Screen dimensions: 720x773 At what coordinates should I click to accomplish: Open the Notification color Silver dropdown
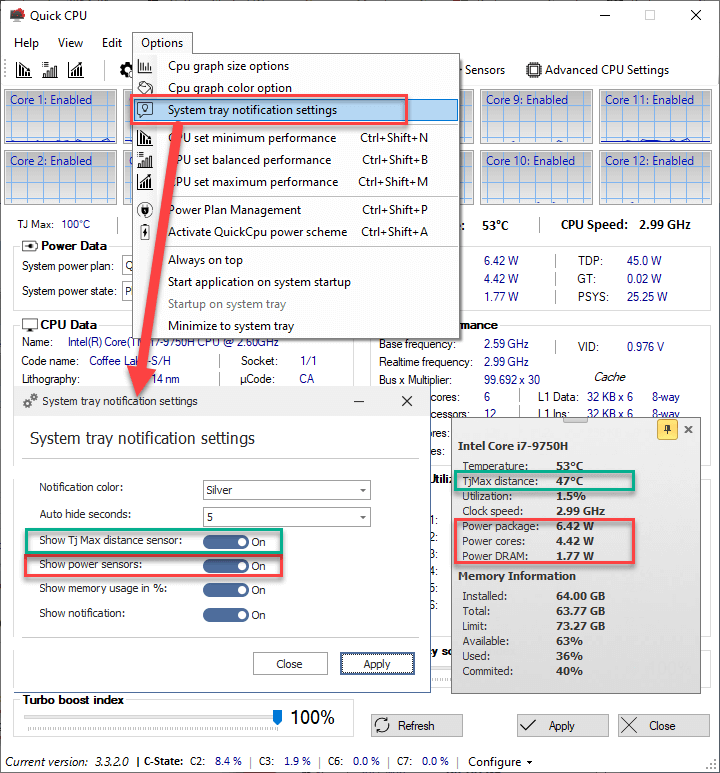(x=287, y=490)
